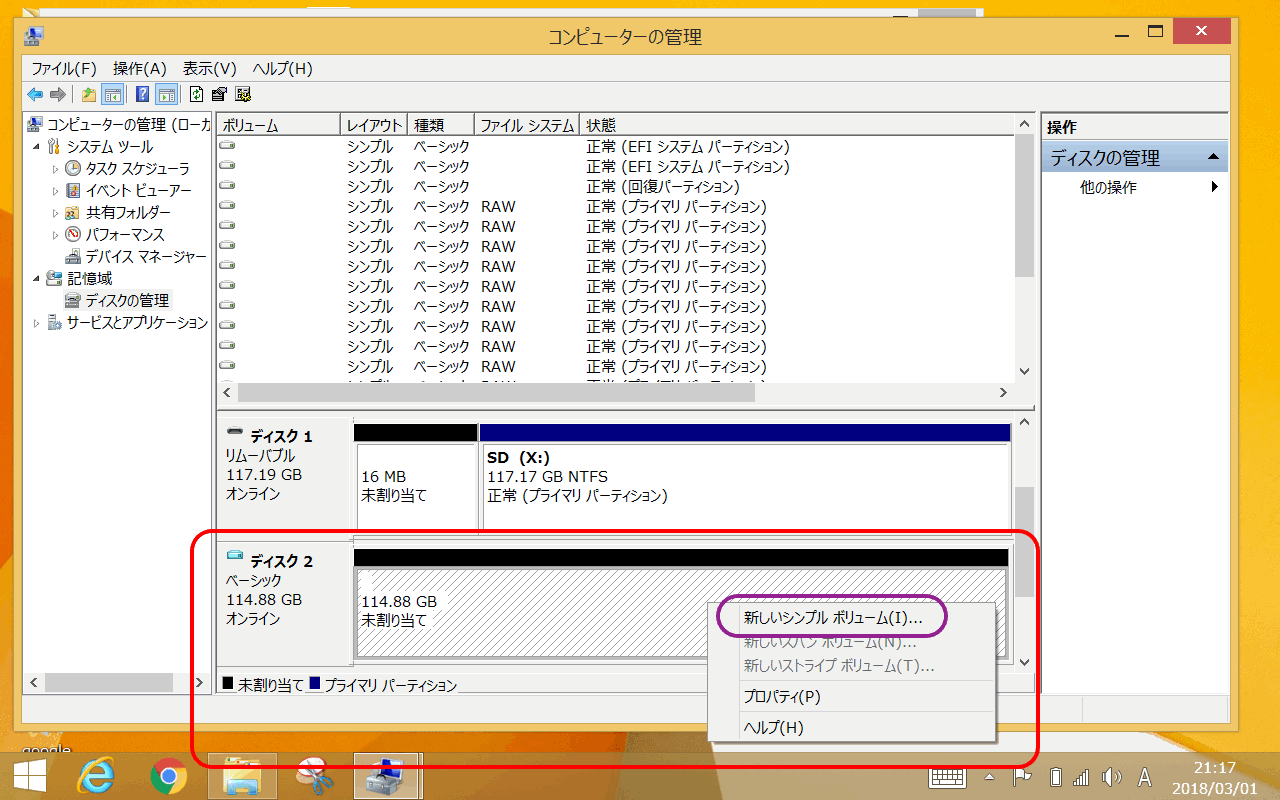This screenshot has height=800, width=1280.
Task: Toggle the Show/Hide Console Tree toolbar button
Action: [x=113, y=95]
